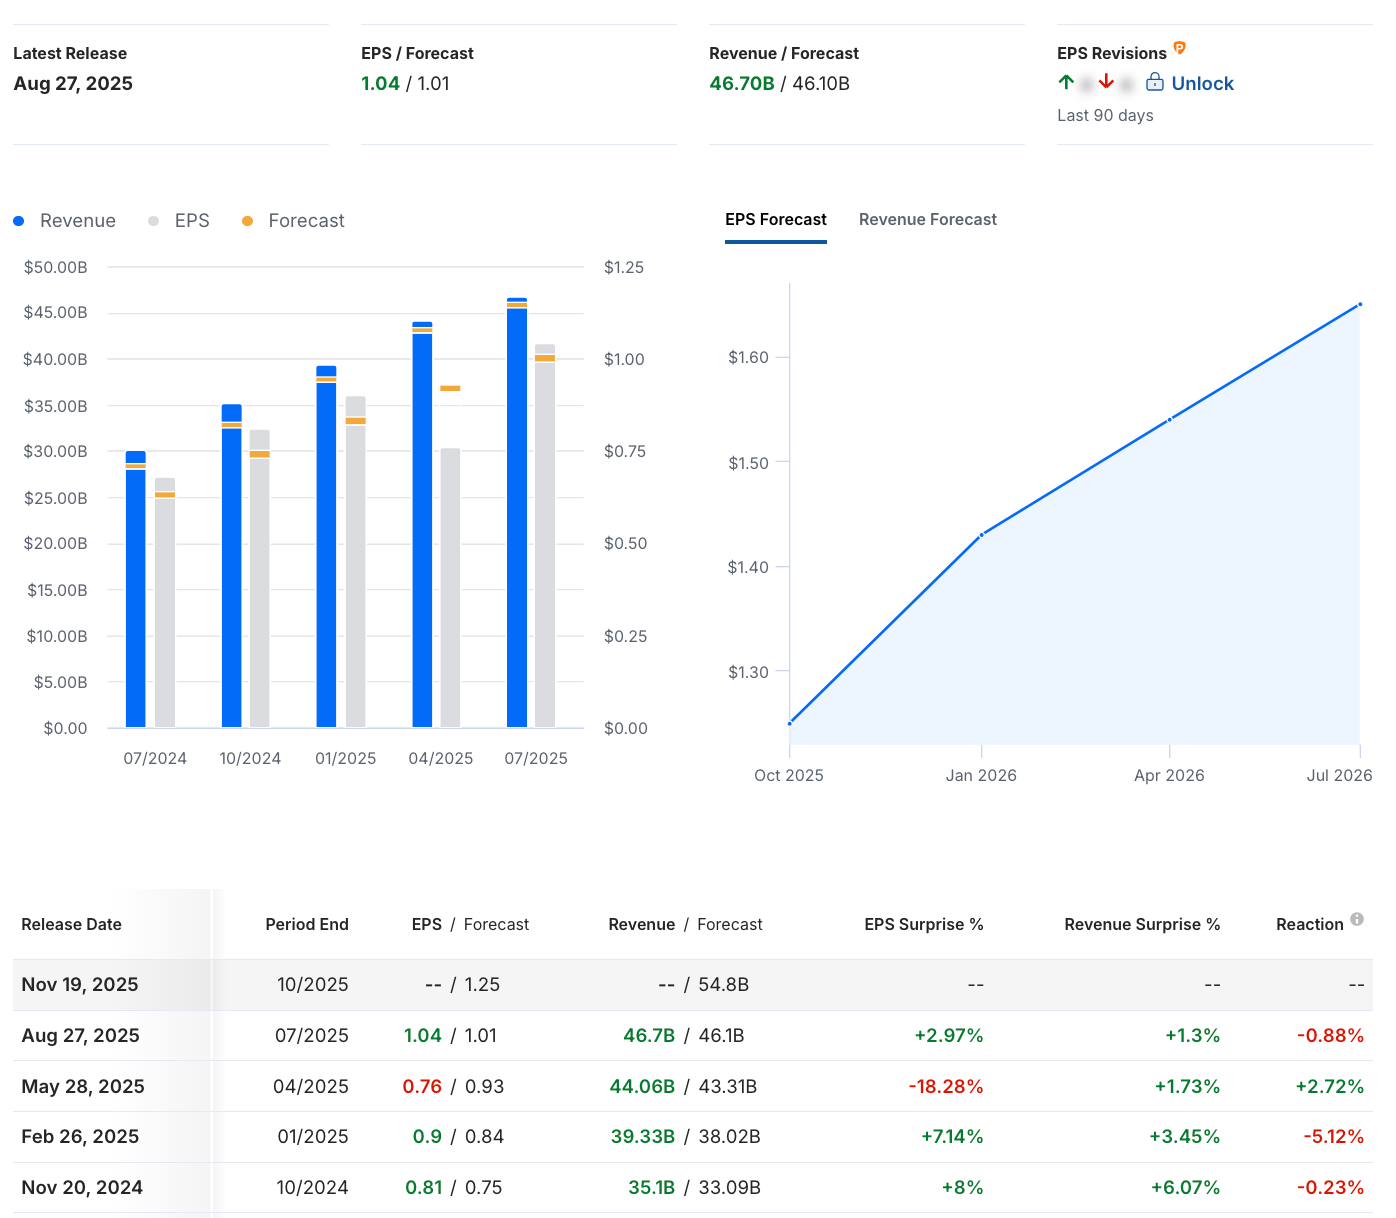1396x1218 pixels.
Task: Click the blue revenue bar for 01/2025
Action: coord(326,546)
